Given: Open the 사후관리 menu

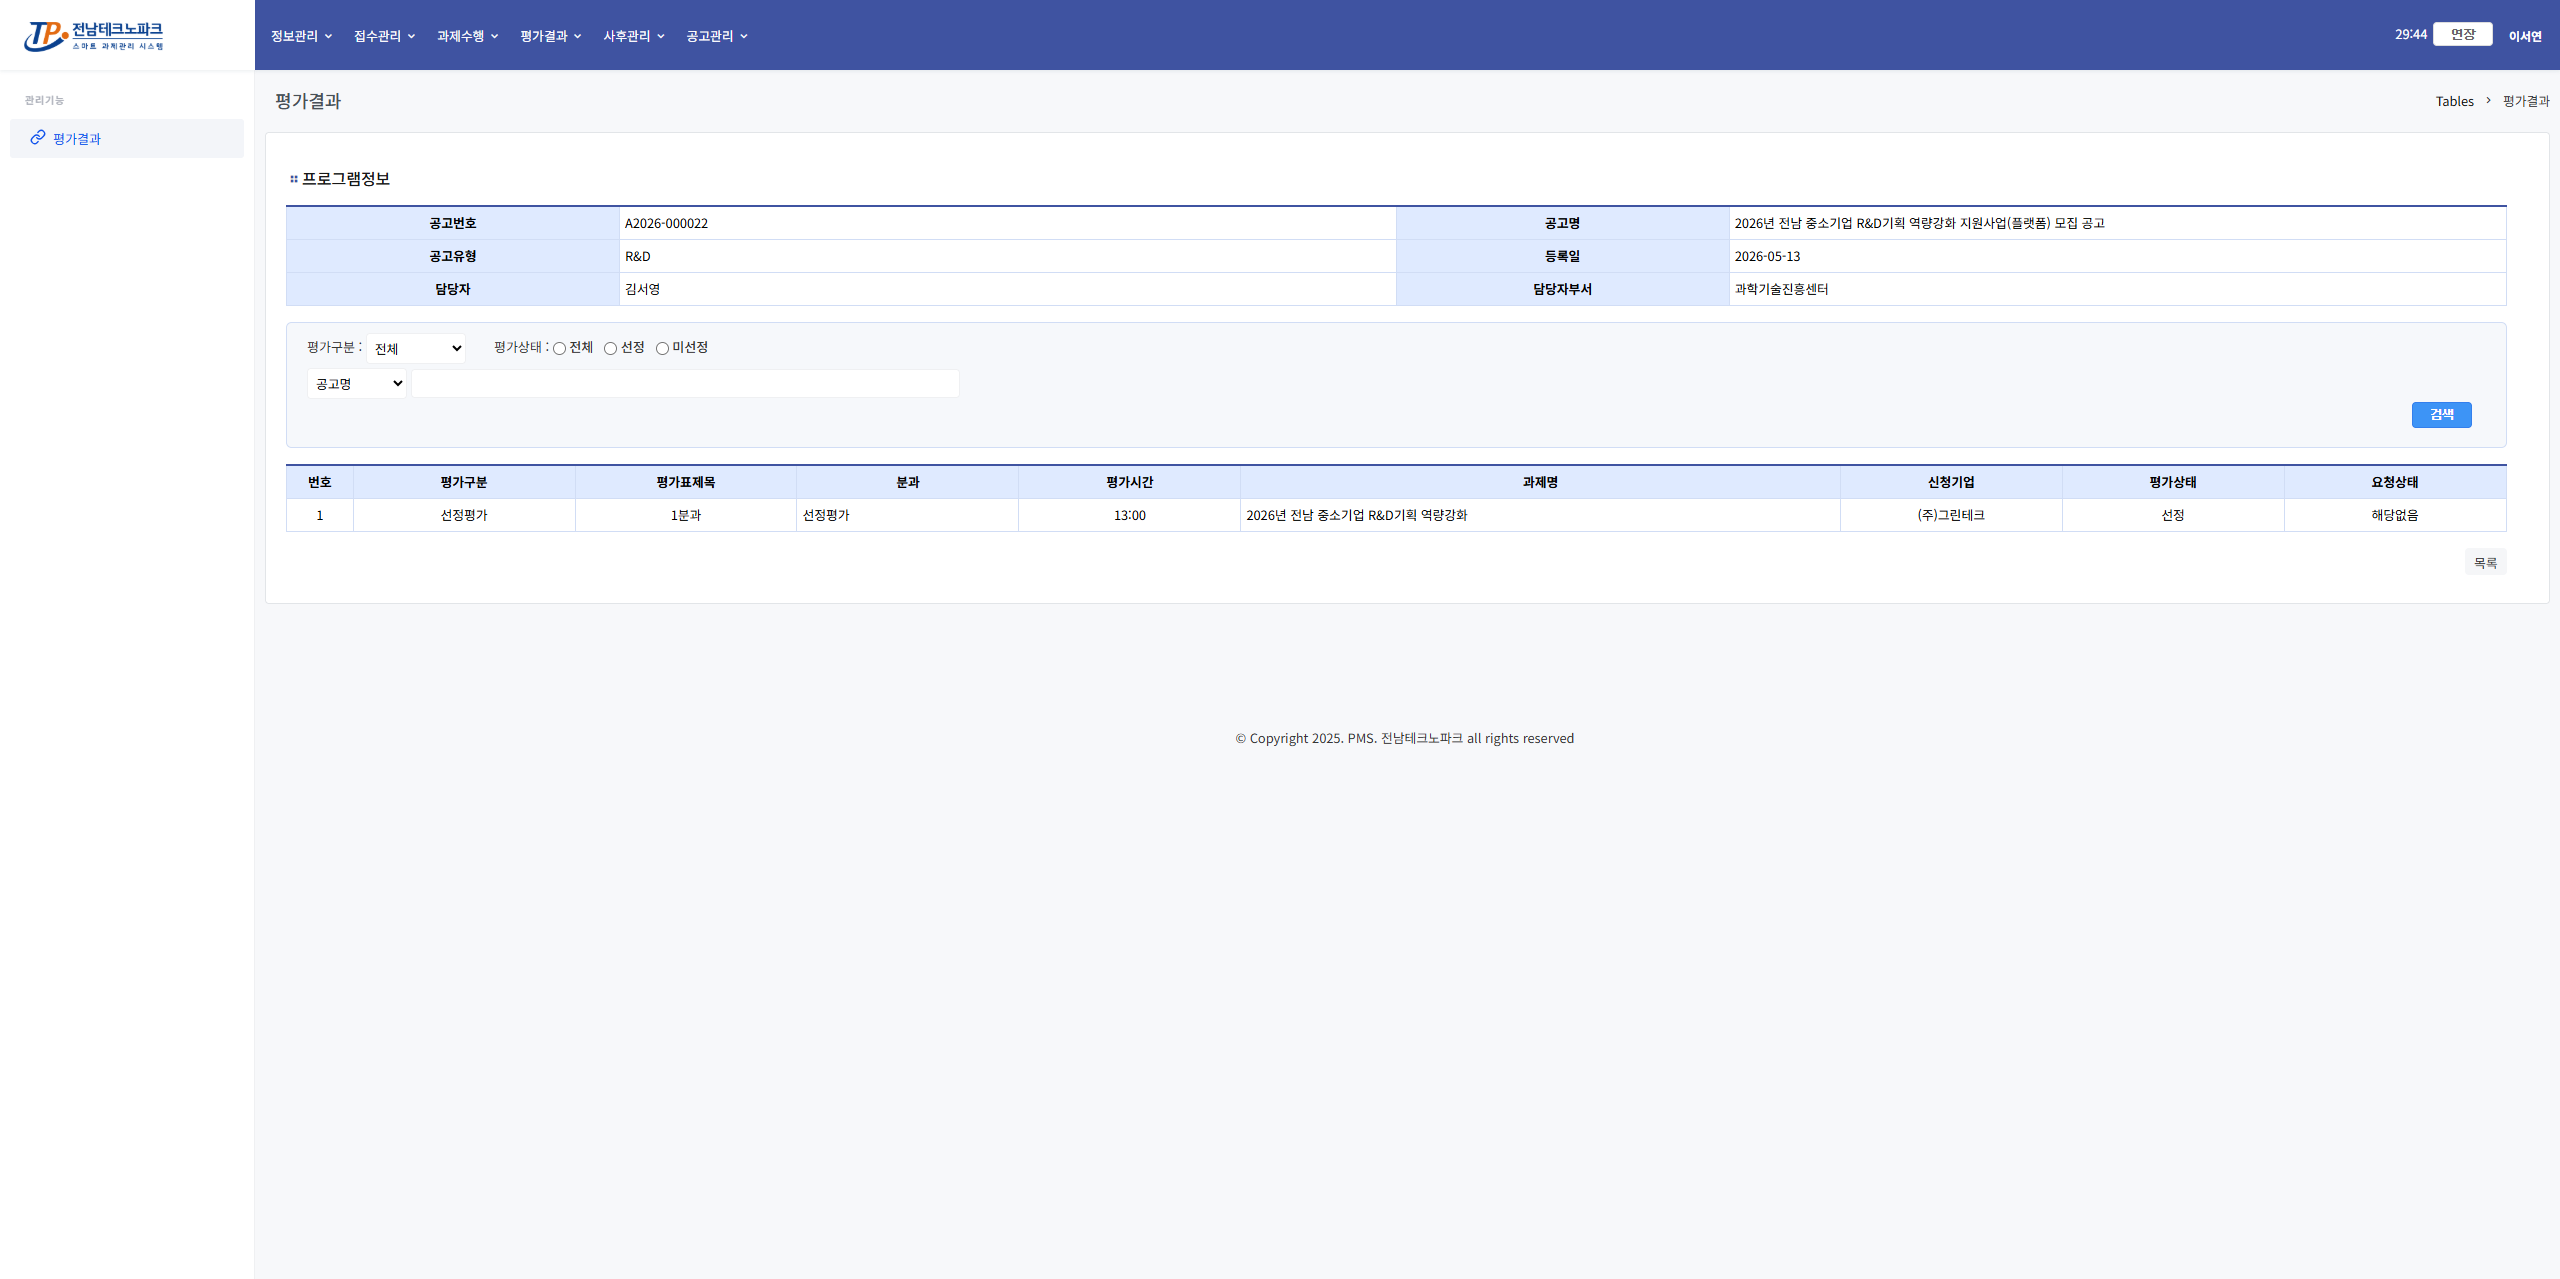Looking at the screenshot, I should pyautogui.click(x=633, y=36).
